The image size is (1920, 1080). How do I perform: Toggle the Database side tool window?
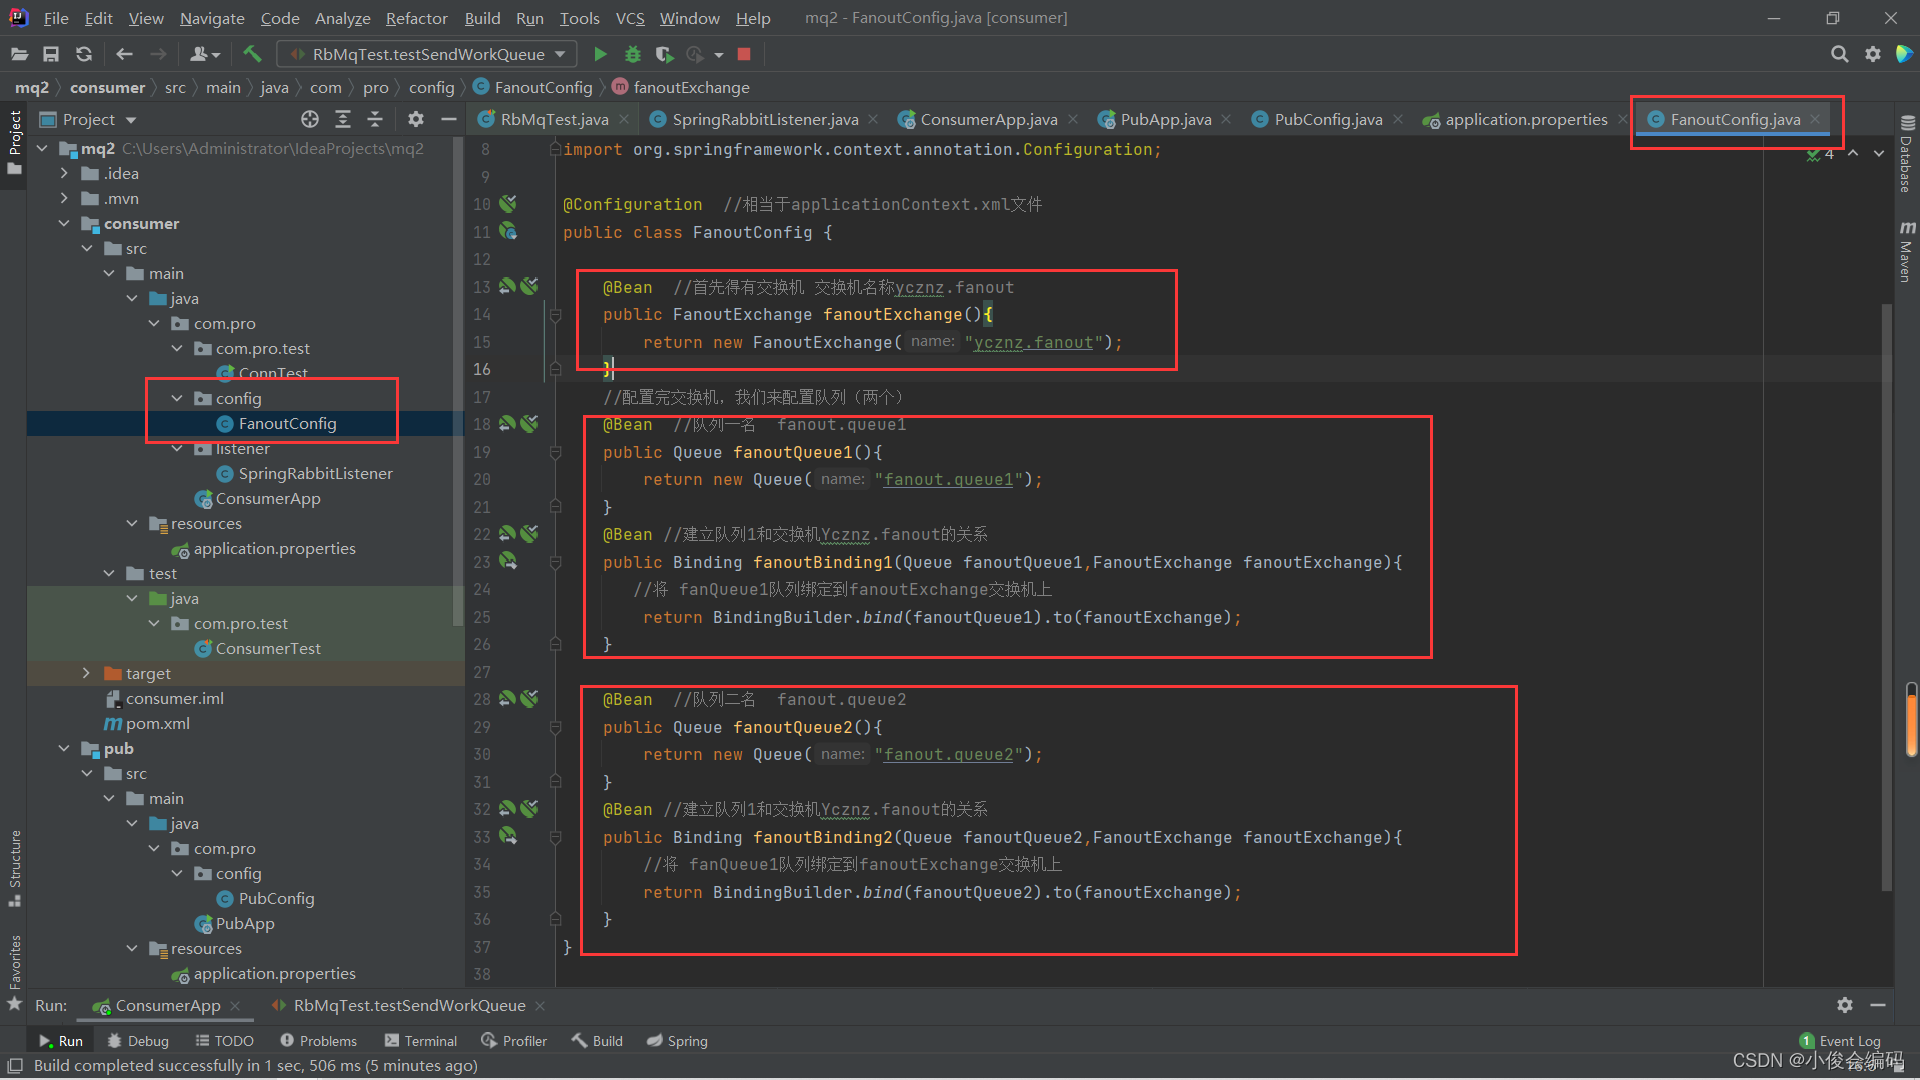(x=1906, y=155)
